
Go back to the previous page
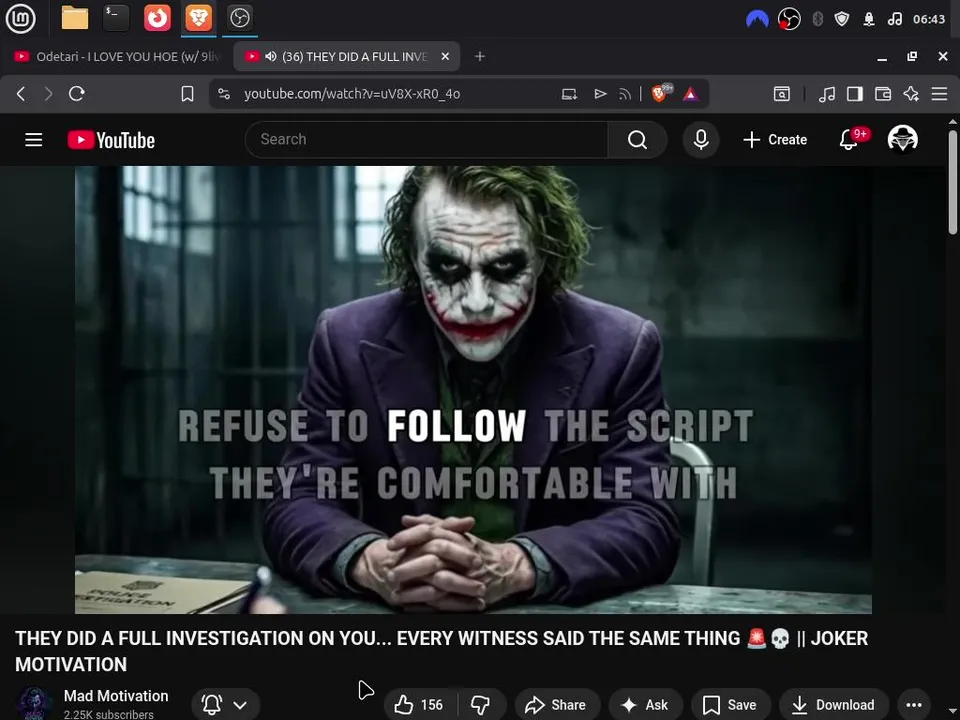tap(21, 94)
